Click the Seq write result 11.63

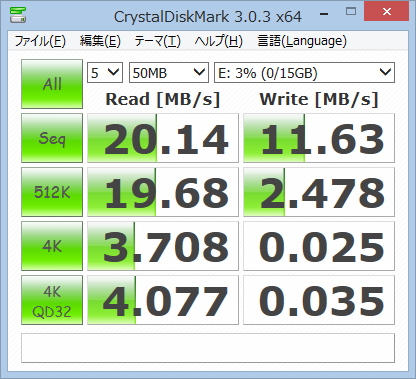[319, 138]
